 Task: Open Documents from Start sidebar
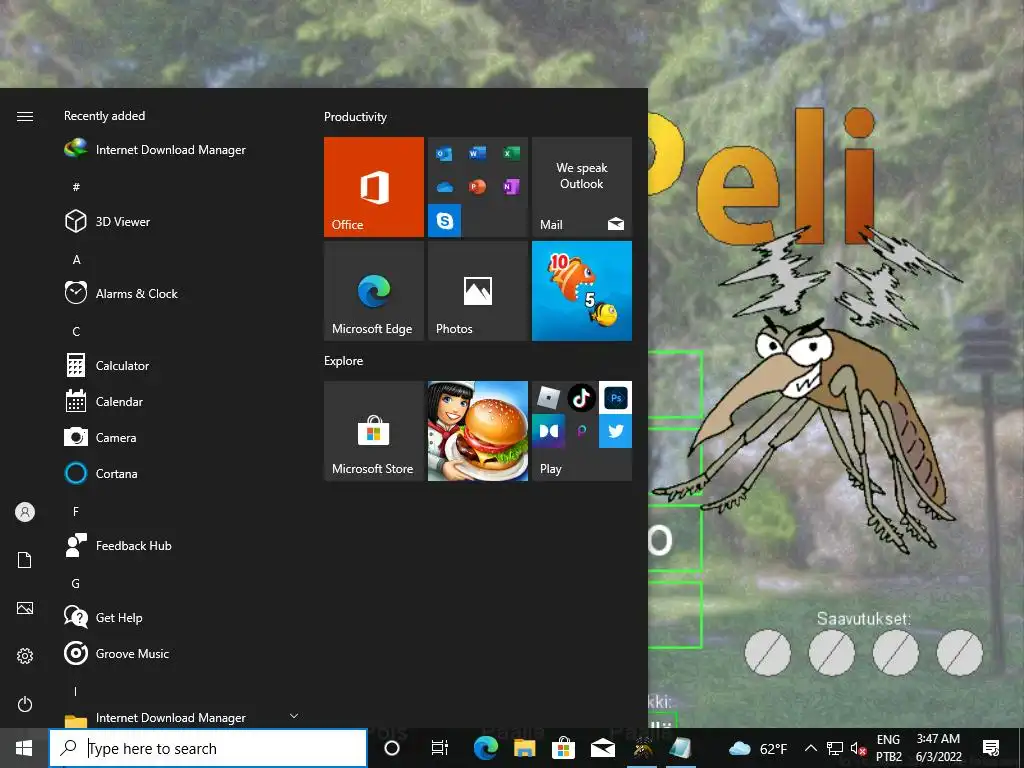point(25,560)
